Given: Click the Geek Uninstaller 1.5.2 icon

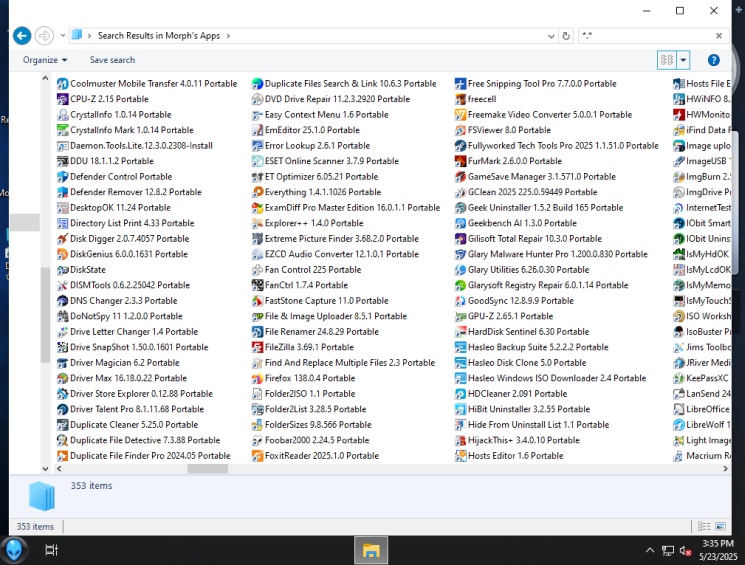Looking at the screenshot, I should [460, 208].
